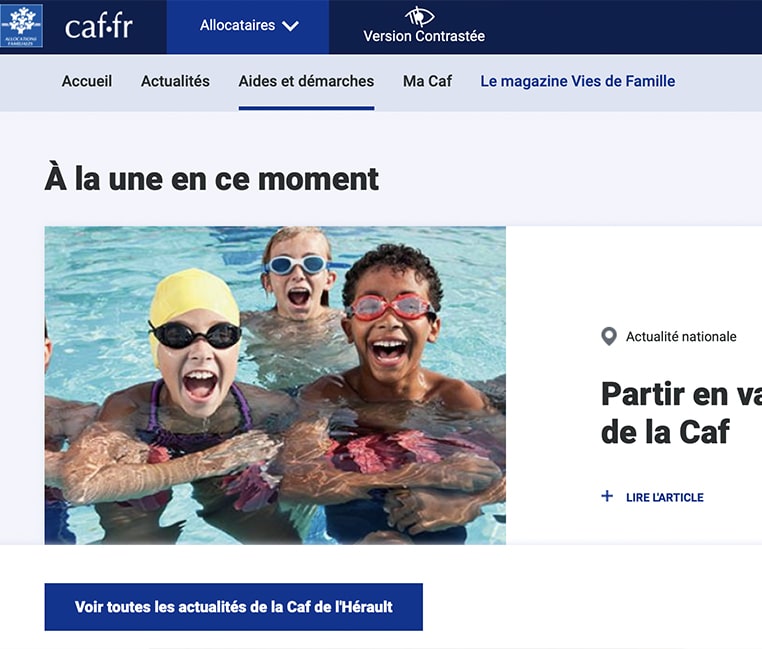
Task: Open the Actualités menu item
Action: click(175, 81)
